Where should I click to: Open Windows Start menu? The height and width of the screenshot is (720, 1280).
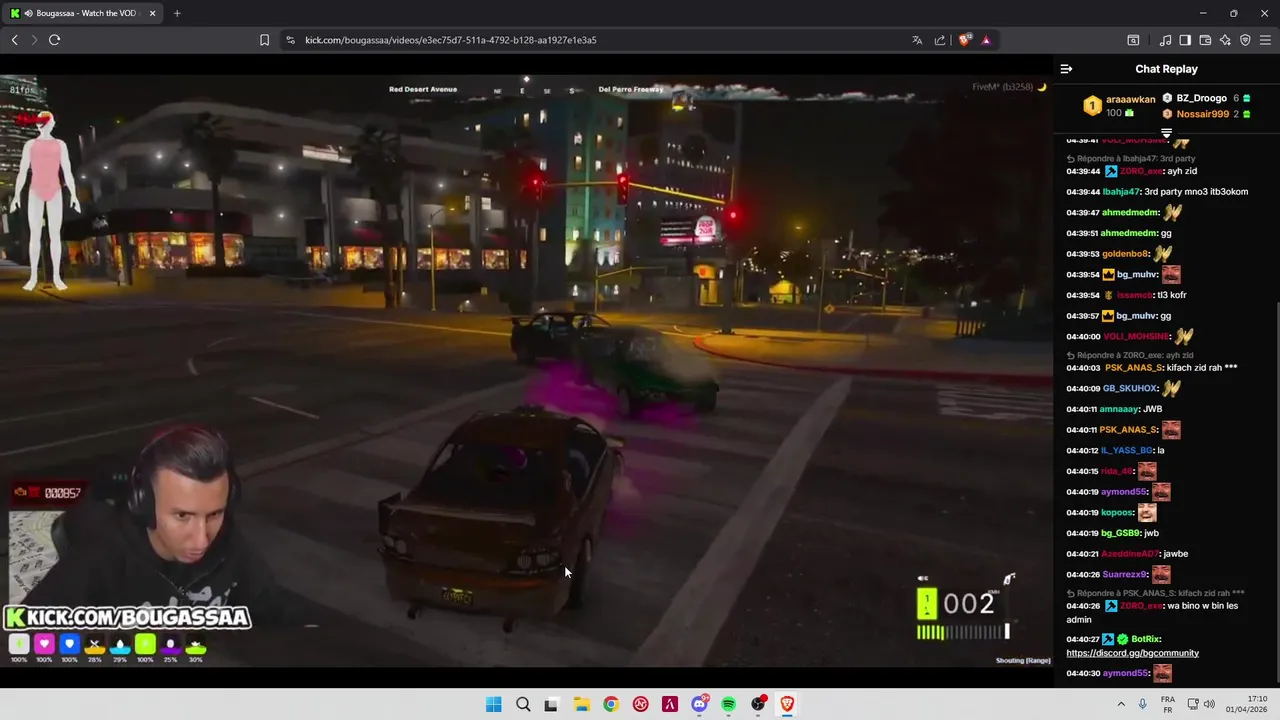[x=493, y=704]
